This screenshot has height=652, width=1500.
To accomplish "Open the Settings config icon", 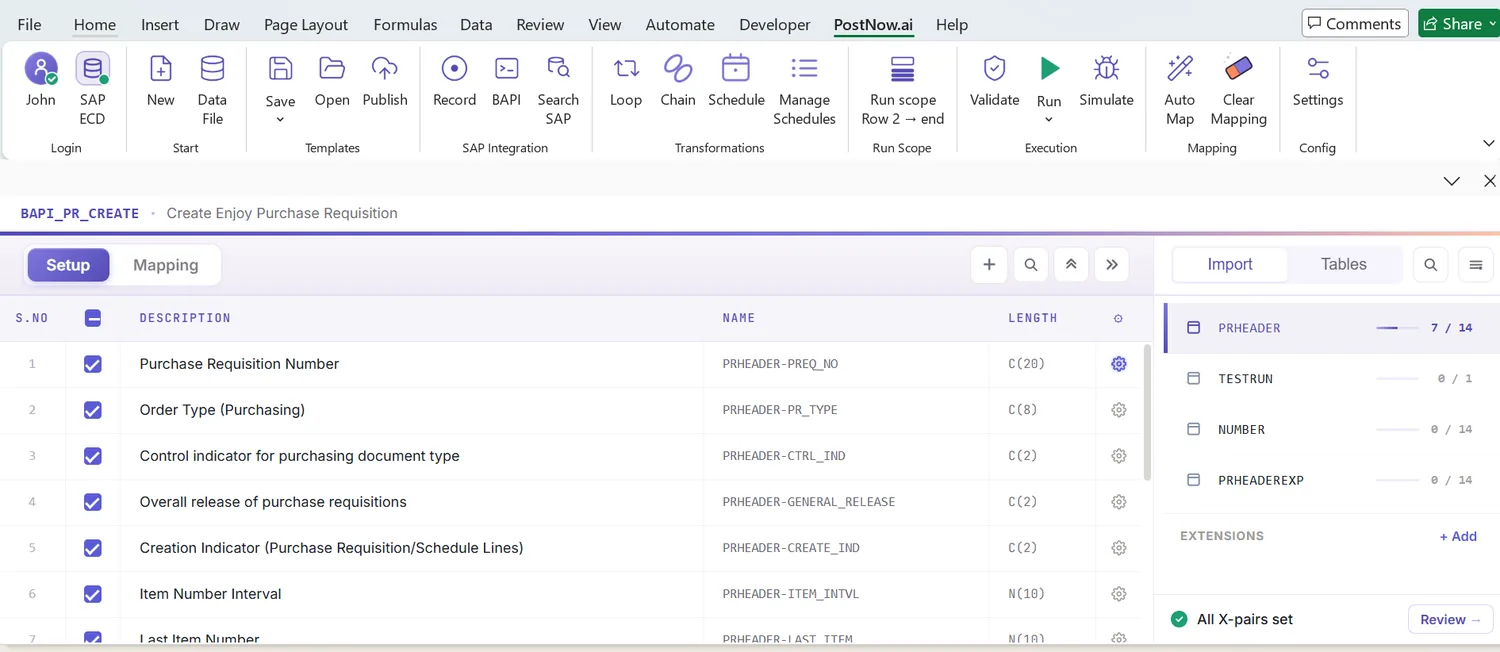I will pyautogui.click(x=1318, y=69).
